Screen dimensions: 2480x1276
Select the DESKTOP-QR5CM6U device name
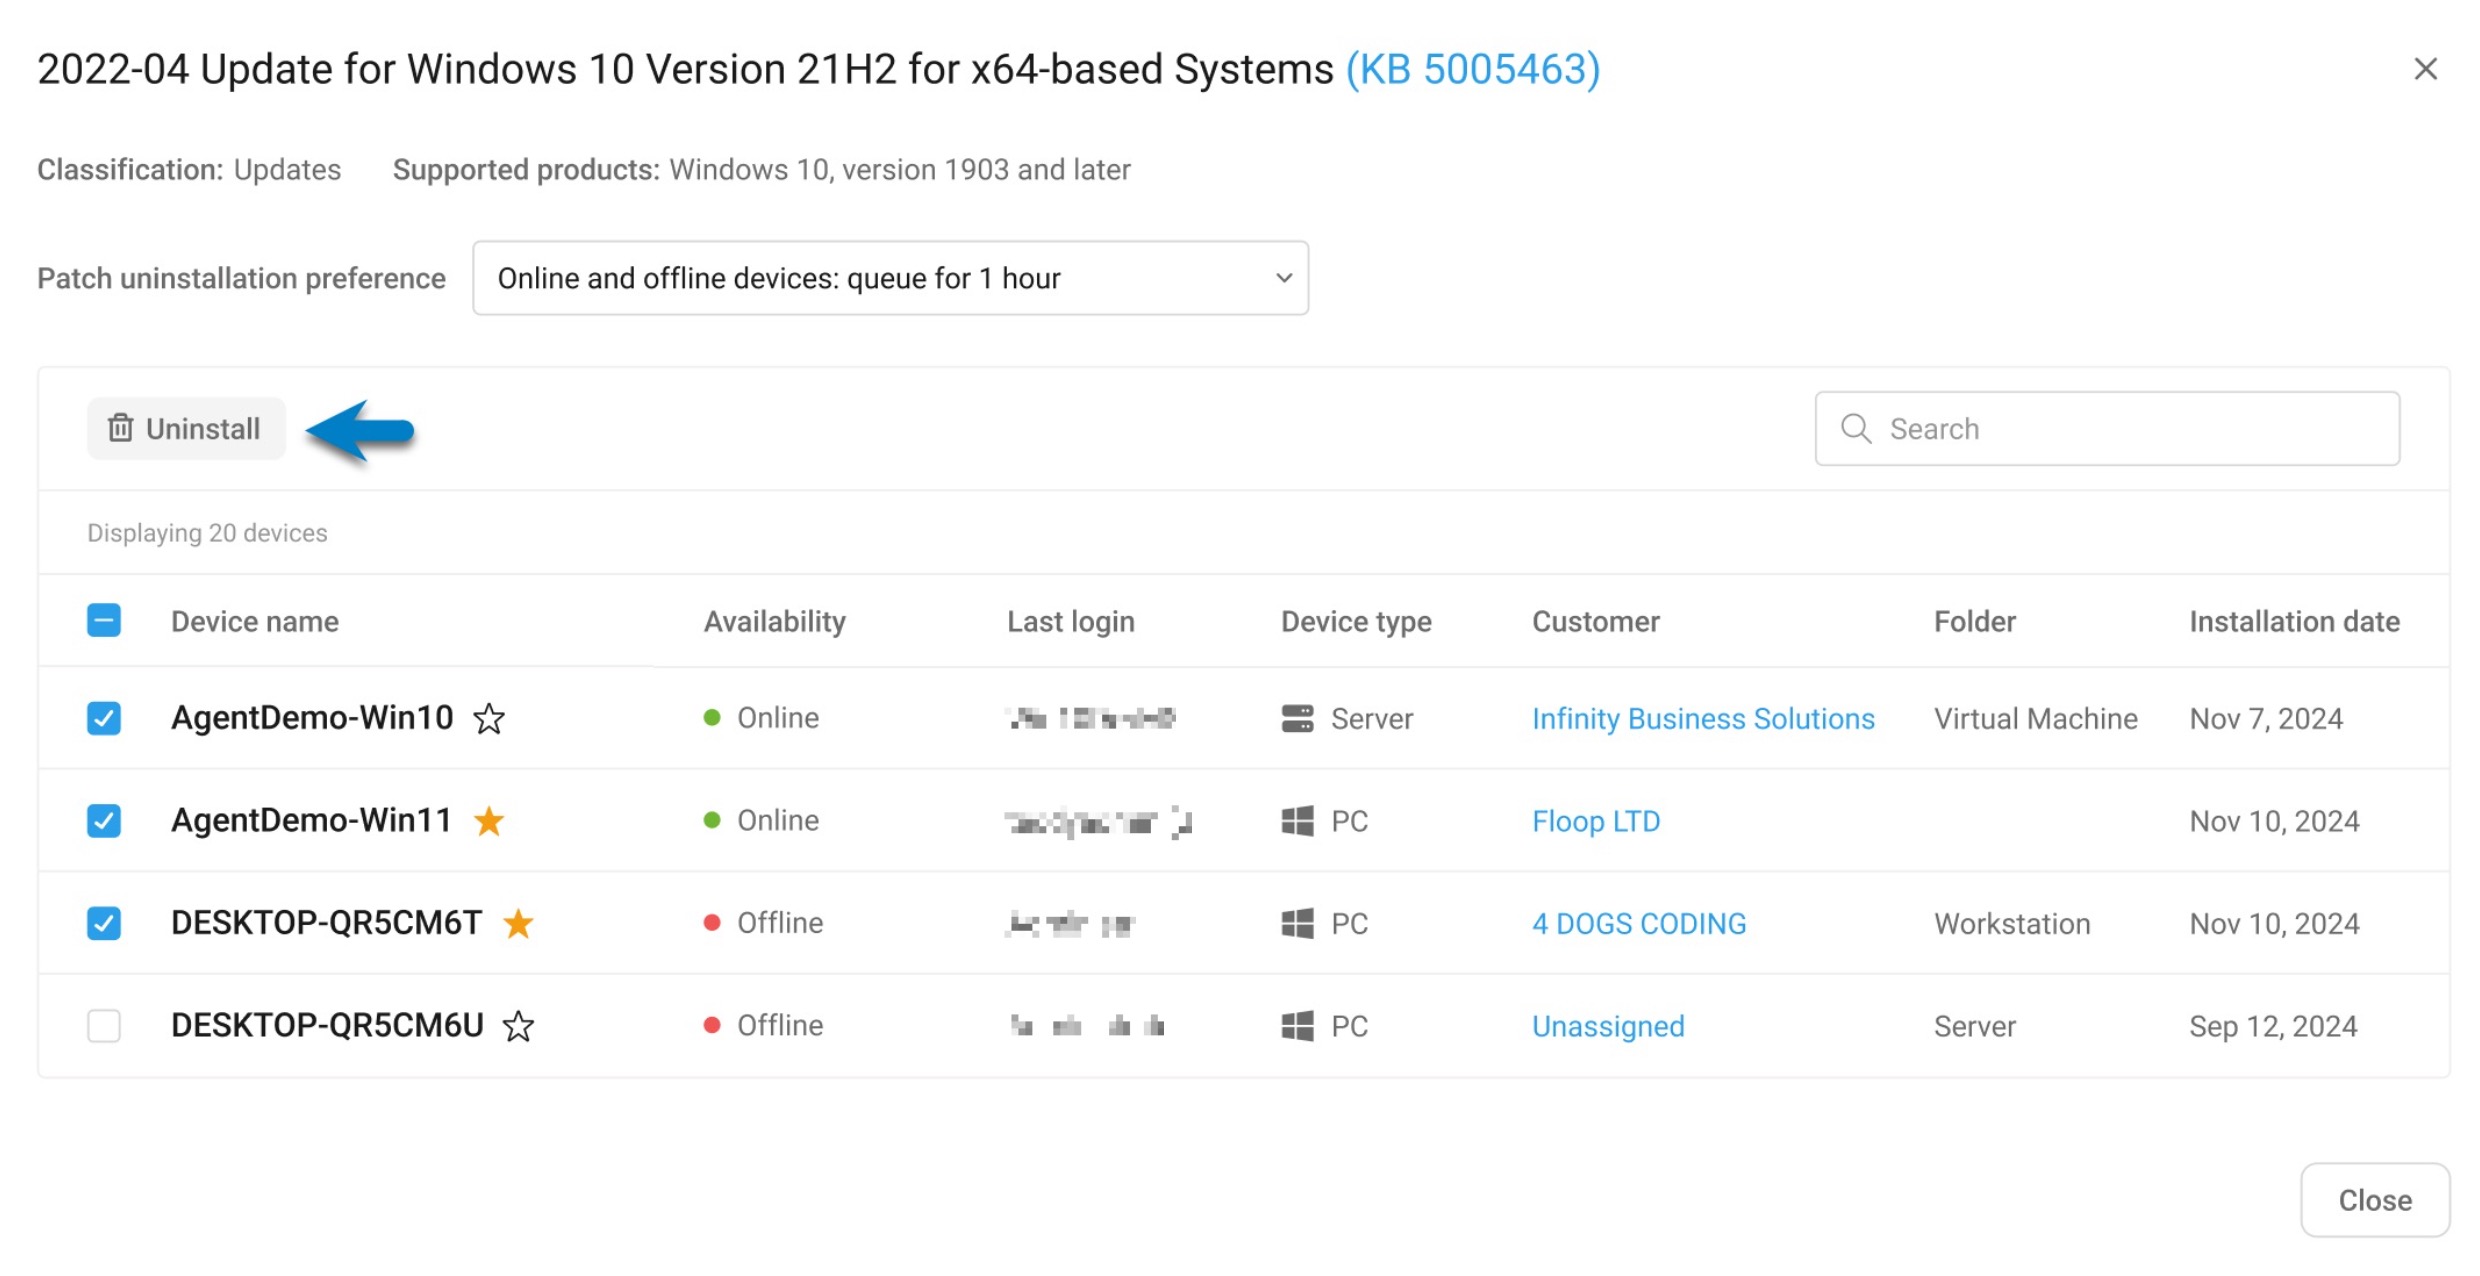click(x=327, y=1026)
